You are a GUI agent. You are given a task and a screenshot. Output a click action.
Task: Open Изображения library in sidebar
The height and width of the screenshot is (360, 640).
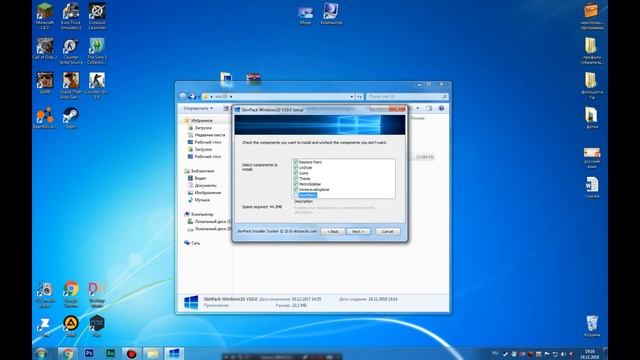(207, 193)
